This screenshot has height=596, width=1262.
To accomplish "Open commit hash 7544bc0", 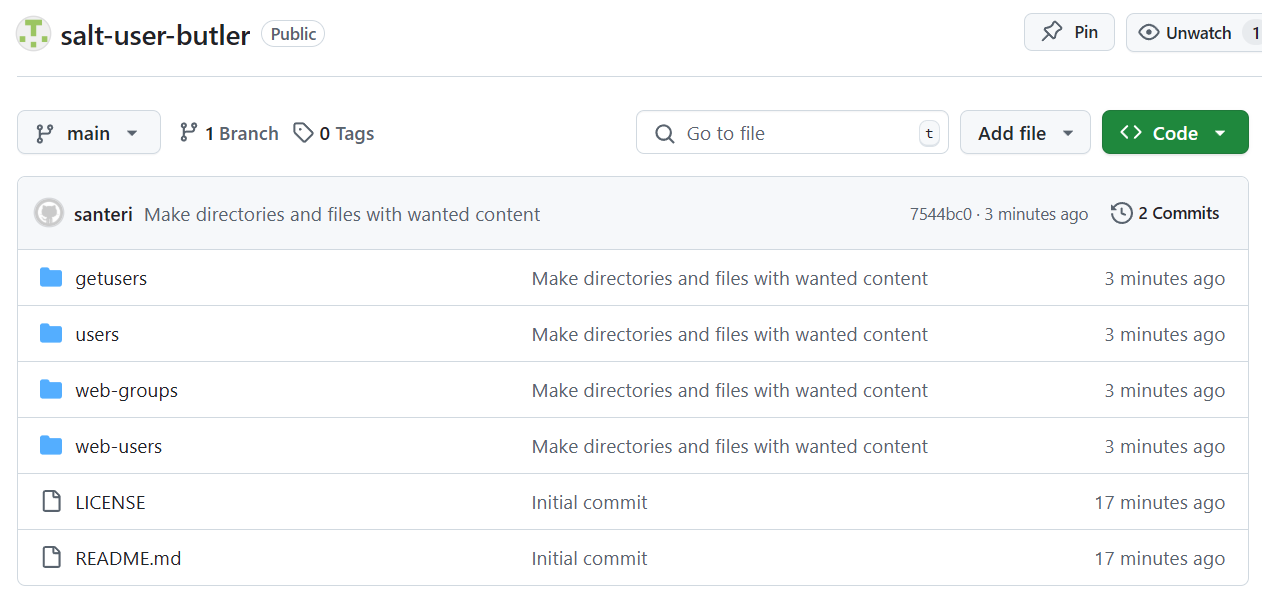I will click(940, 214).
